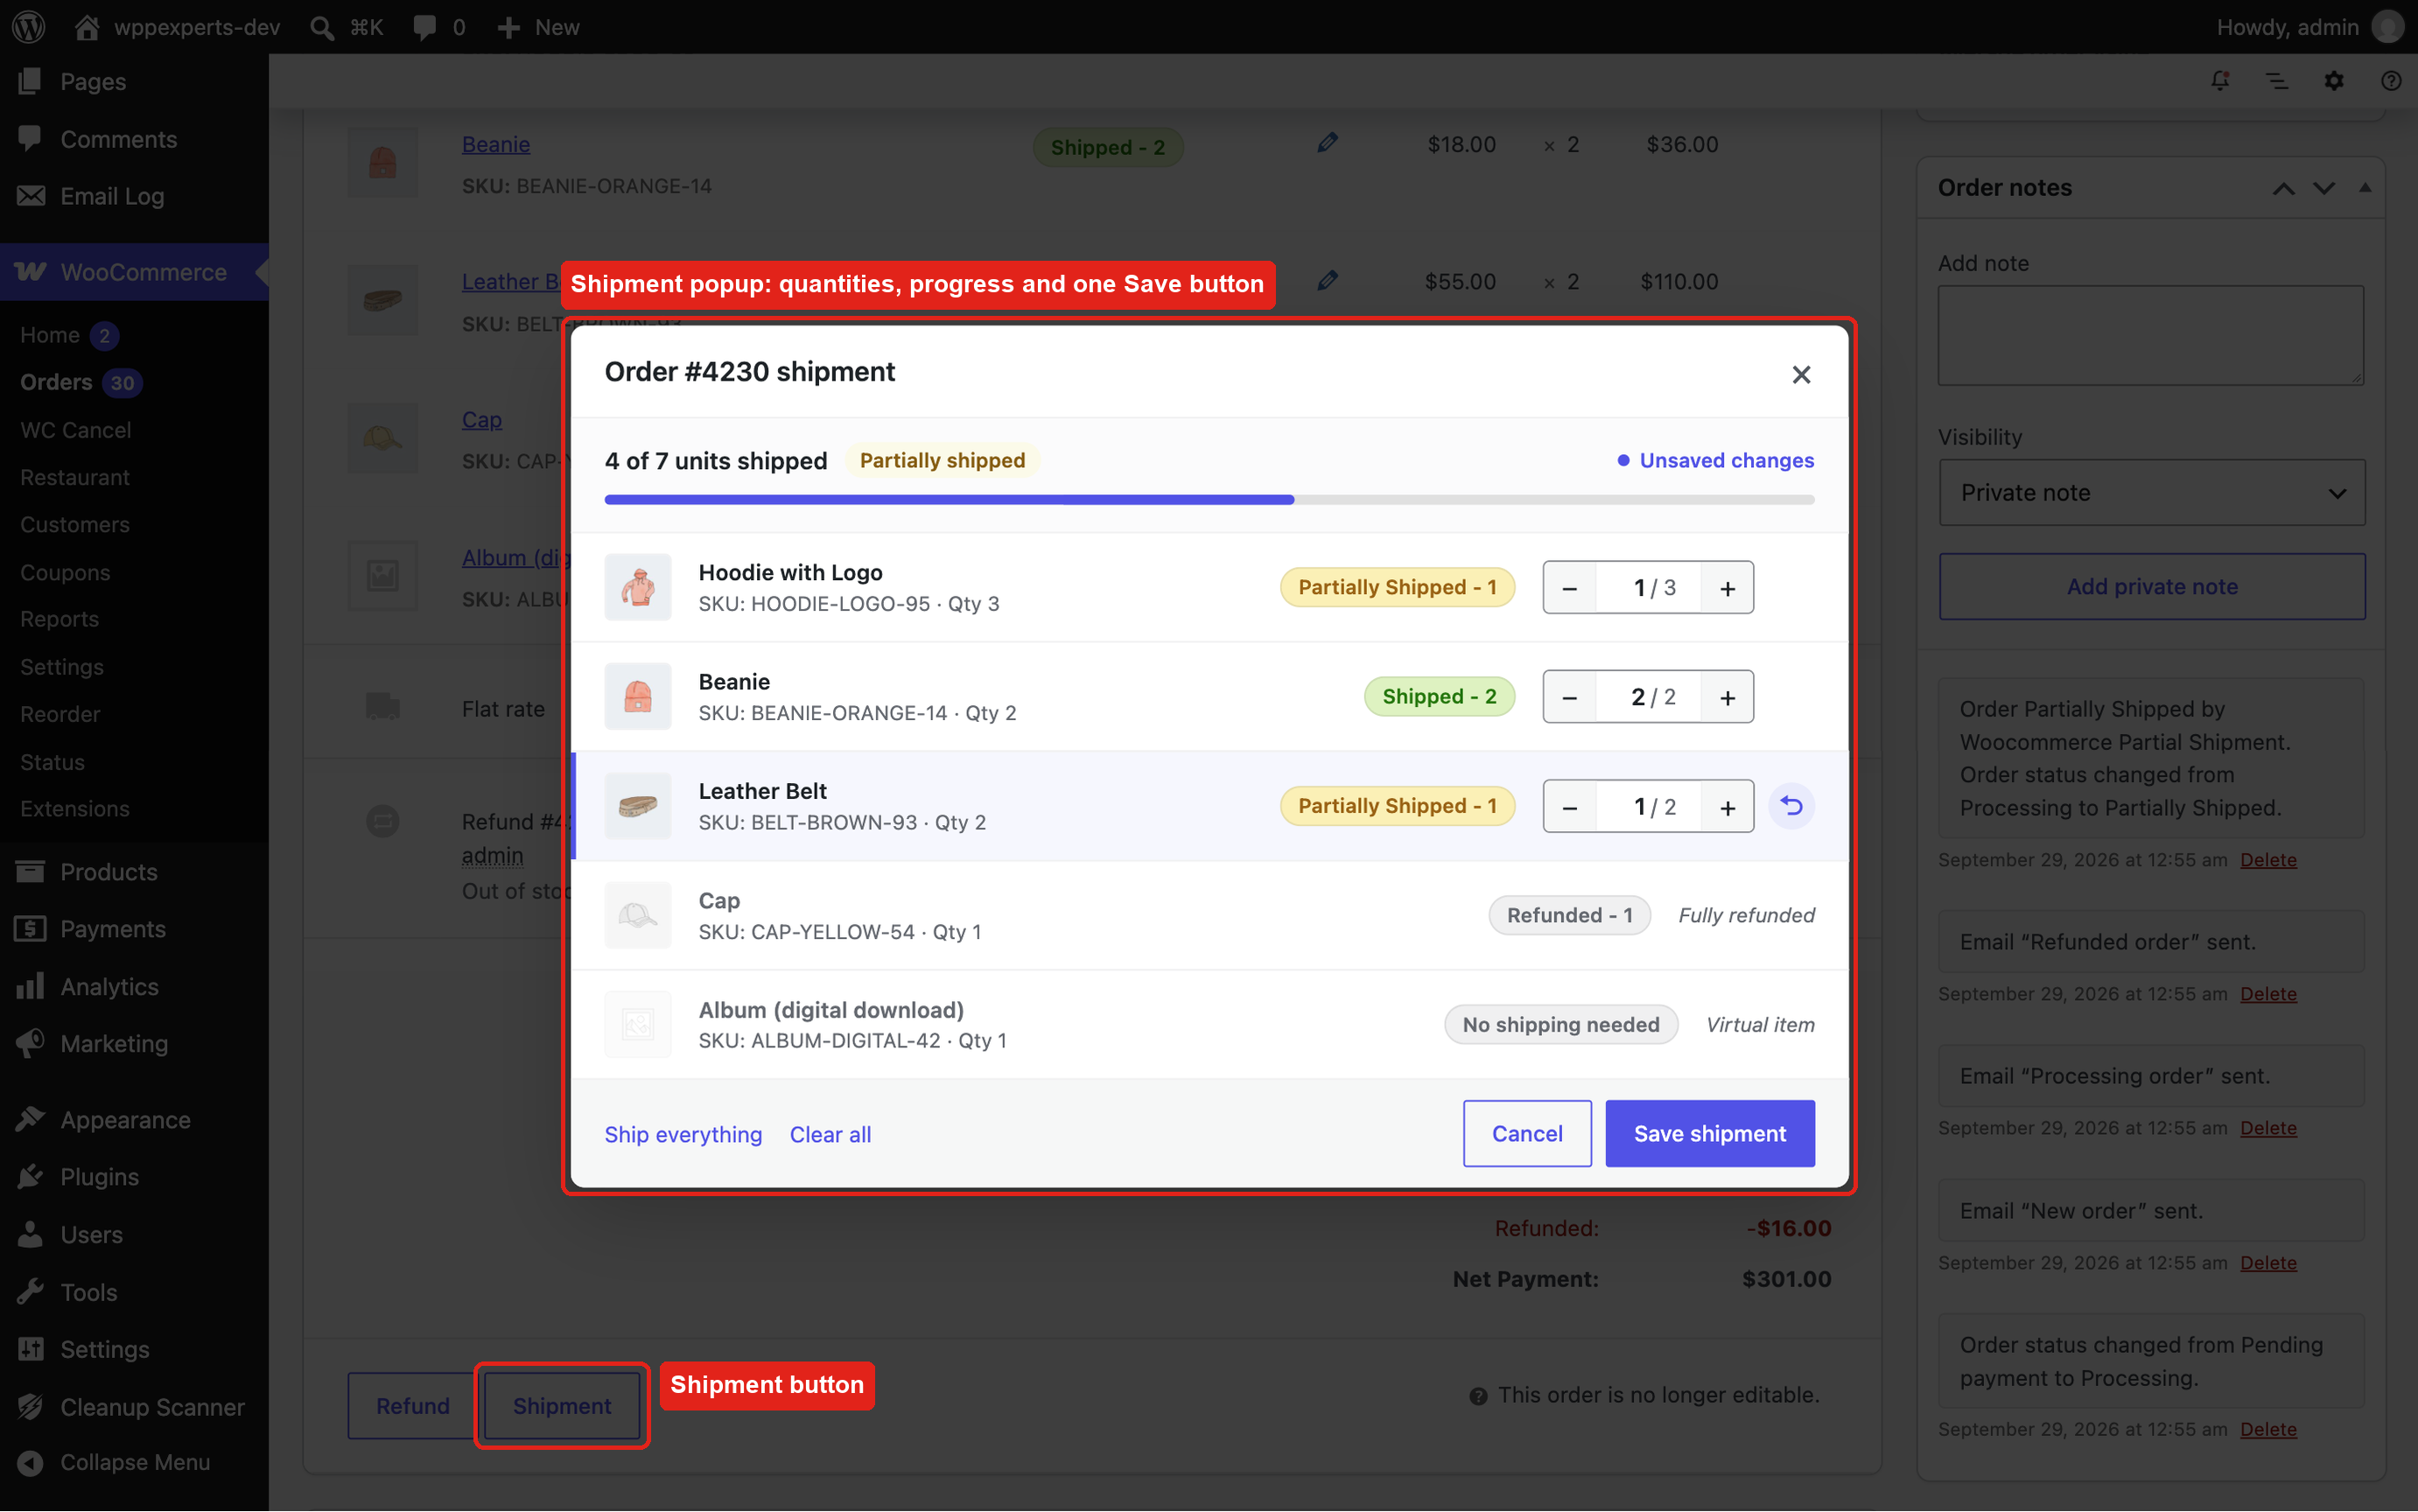This screenshot has width=2418, height=1512.
Task: Click the Refund button
Action: tap(412, 1406)
